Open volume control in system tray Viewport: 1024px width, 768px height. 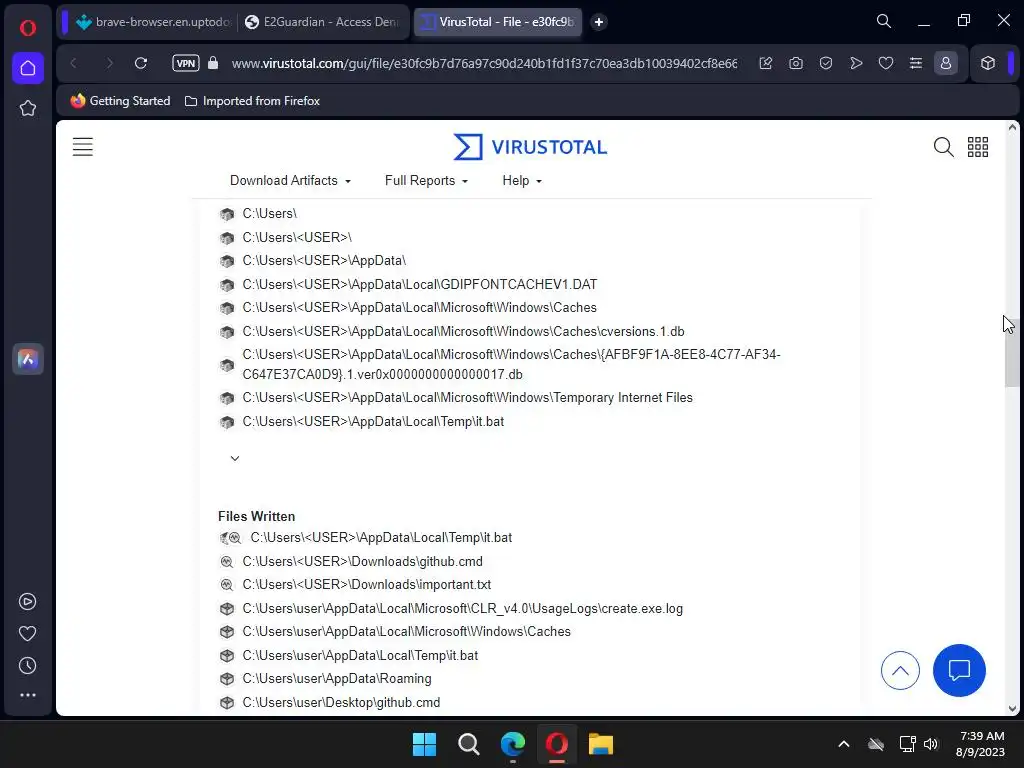click(x=931, y=744)
